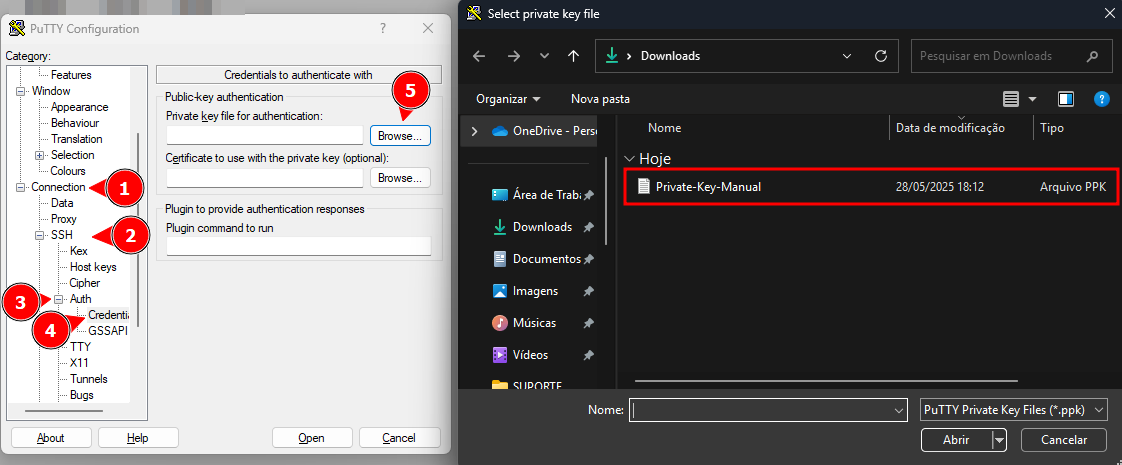Sort files by the Nome column
1122x465 pixels.
point(664,128)
